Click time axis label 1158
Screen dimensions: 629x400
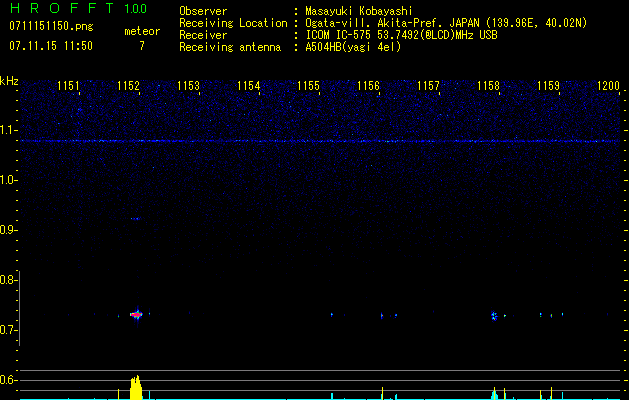(x=488, y=86)
